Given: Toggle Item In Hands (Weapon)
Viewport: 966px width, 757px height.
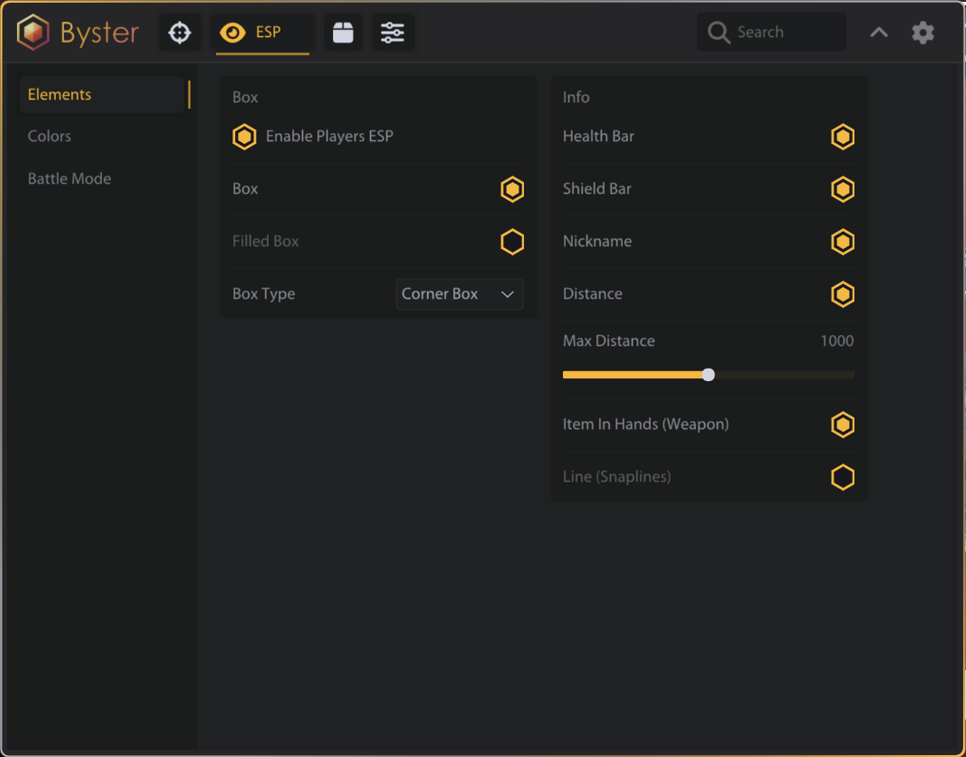Looking at the screenshot, I should pyautogui.click(x=842, y=425).
